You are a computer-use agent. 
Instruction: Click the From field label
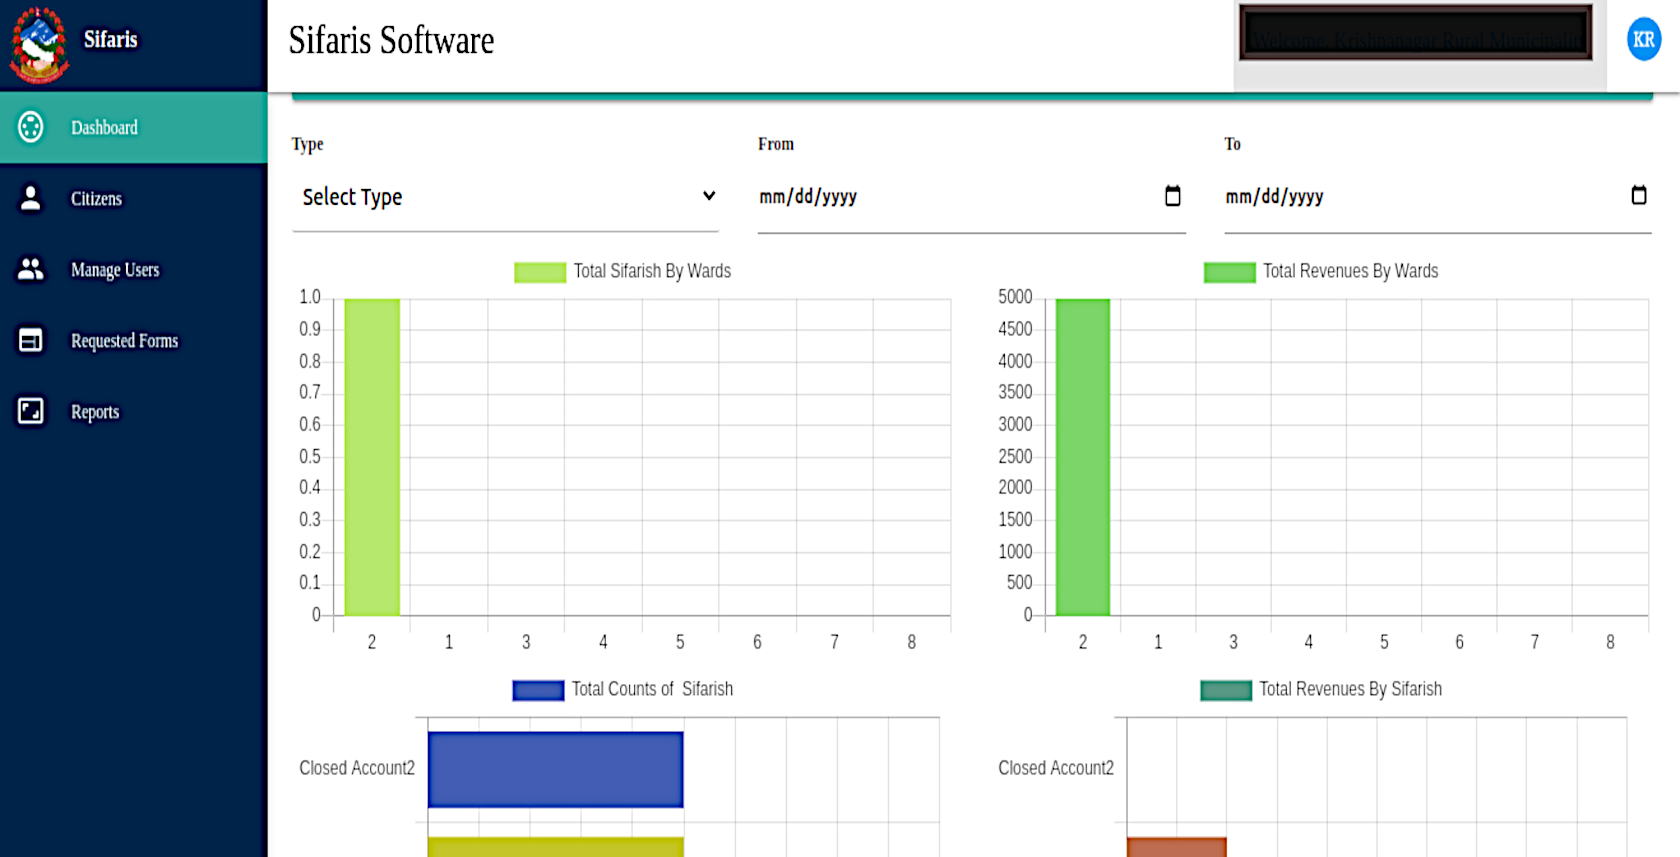776,144
